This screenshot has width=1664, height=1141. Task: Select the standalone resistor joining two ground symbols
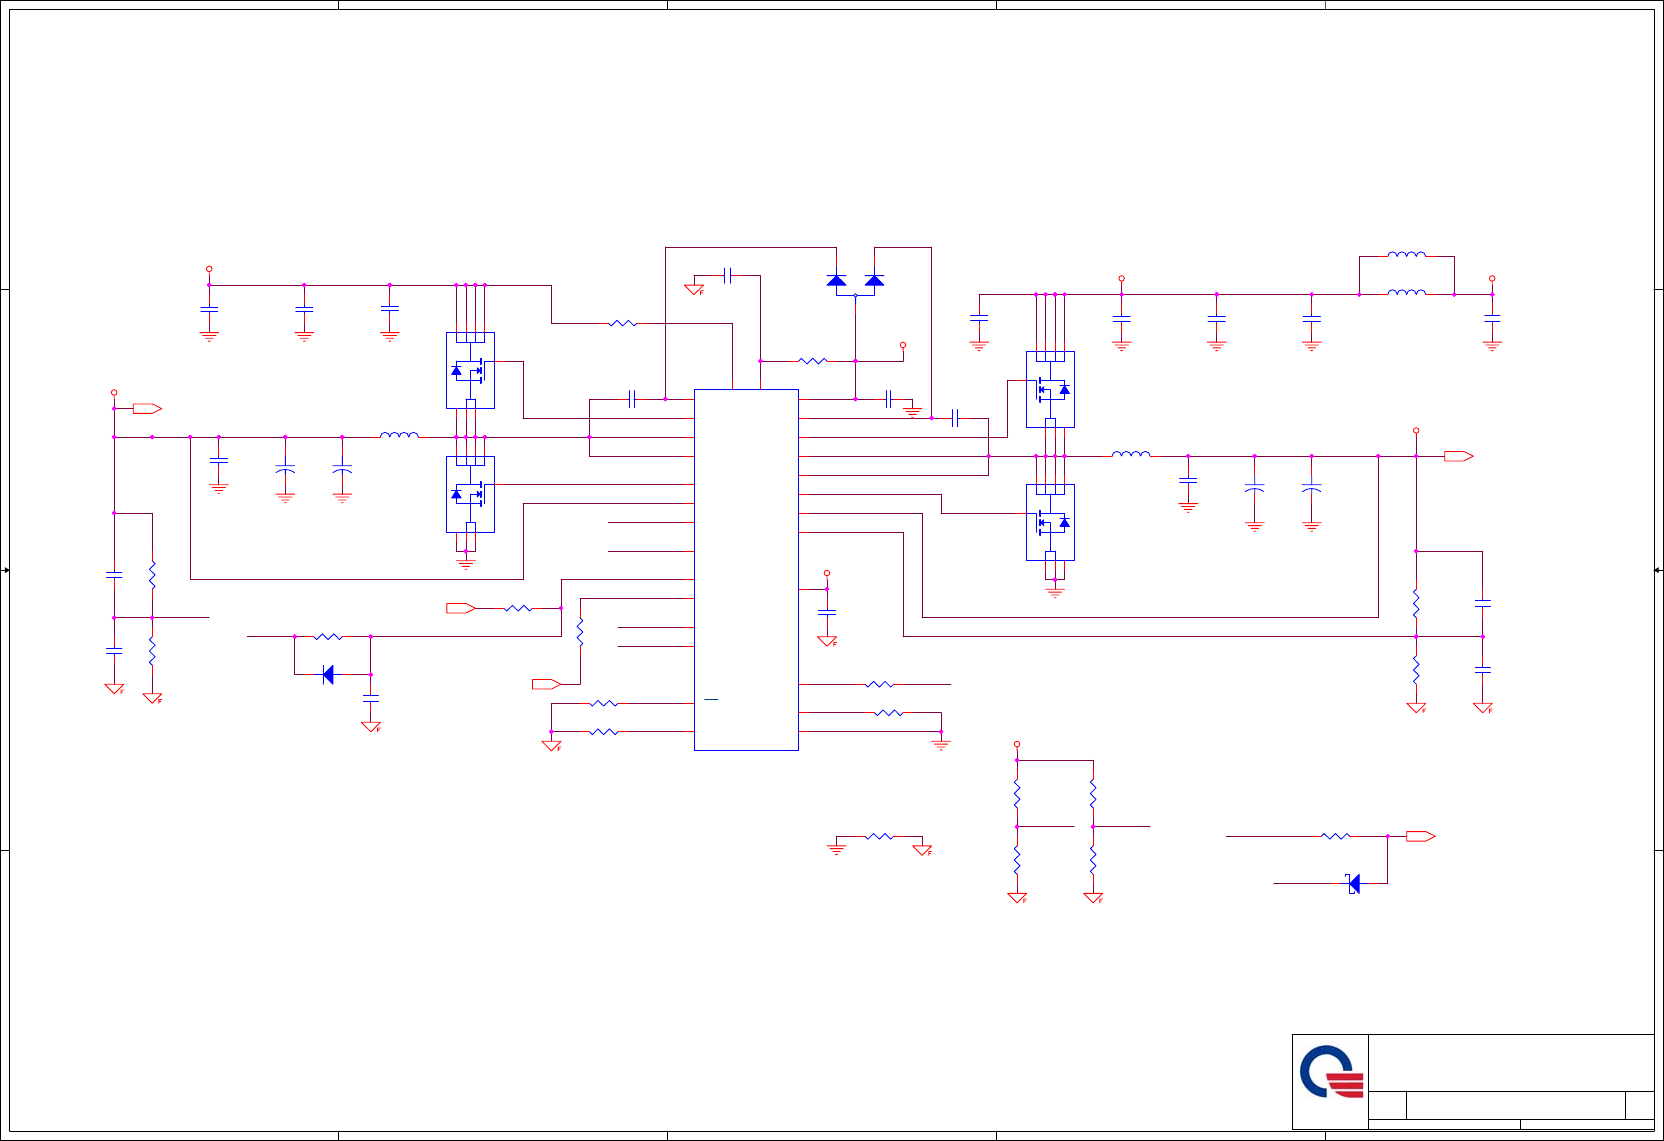tap(879, 836)
